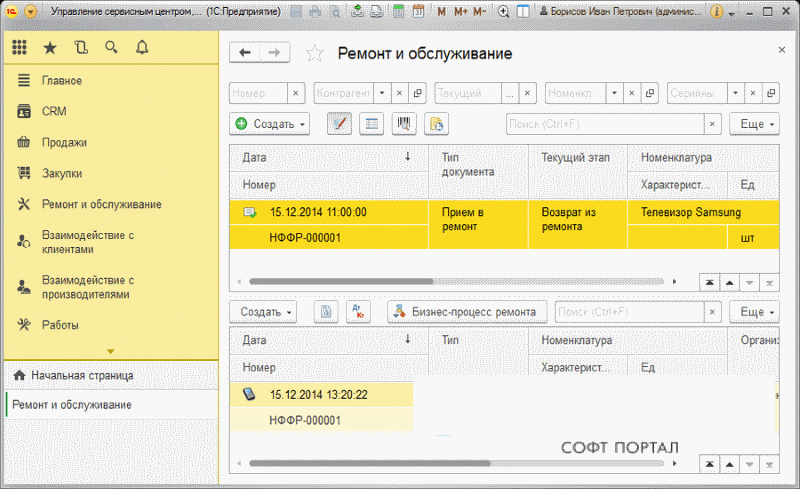Screen dimensions: 800x489
Task: Open the lower Создать dropdown button
Action: click(x=263, y=312)
